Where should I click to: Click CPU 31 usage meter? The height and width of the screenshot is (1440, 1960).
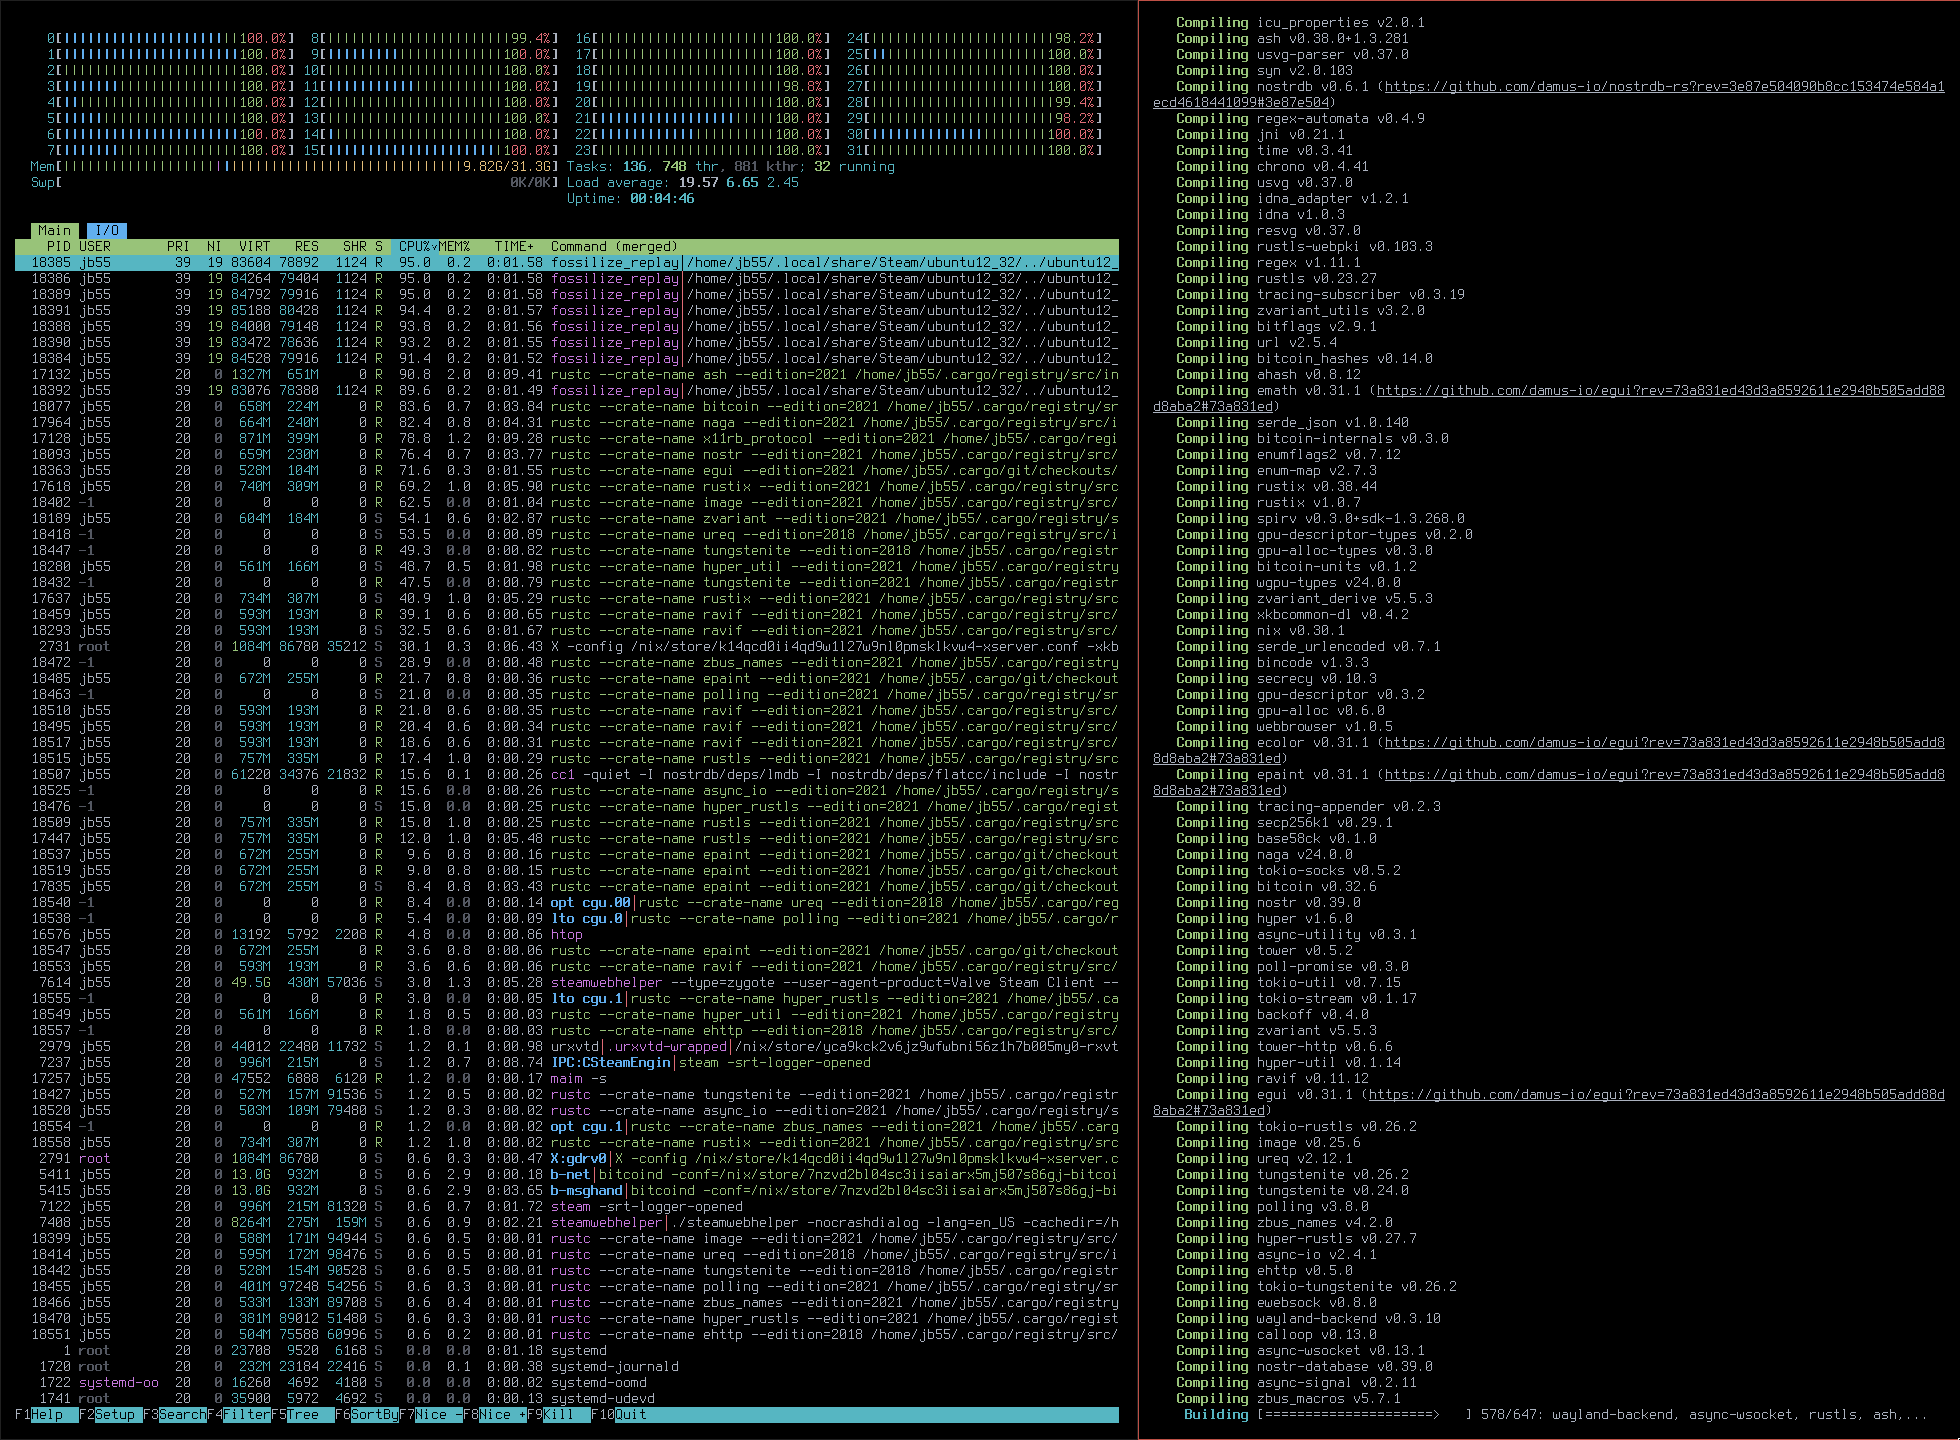[x=974, y=150]
